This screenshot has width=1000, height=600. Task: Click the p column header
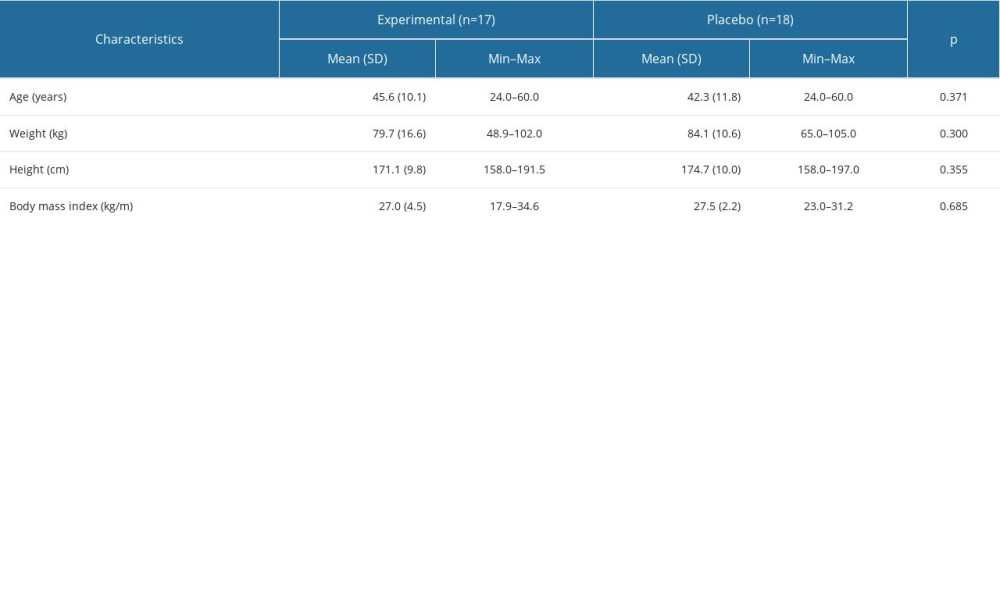(953, 39)
